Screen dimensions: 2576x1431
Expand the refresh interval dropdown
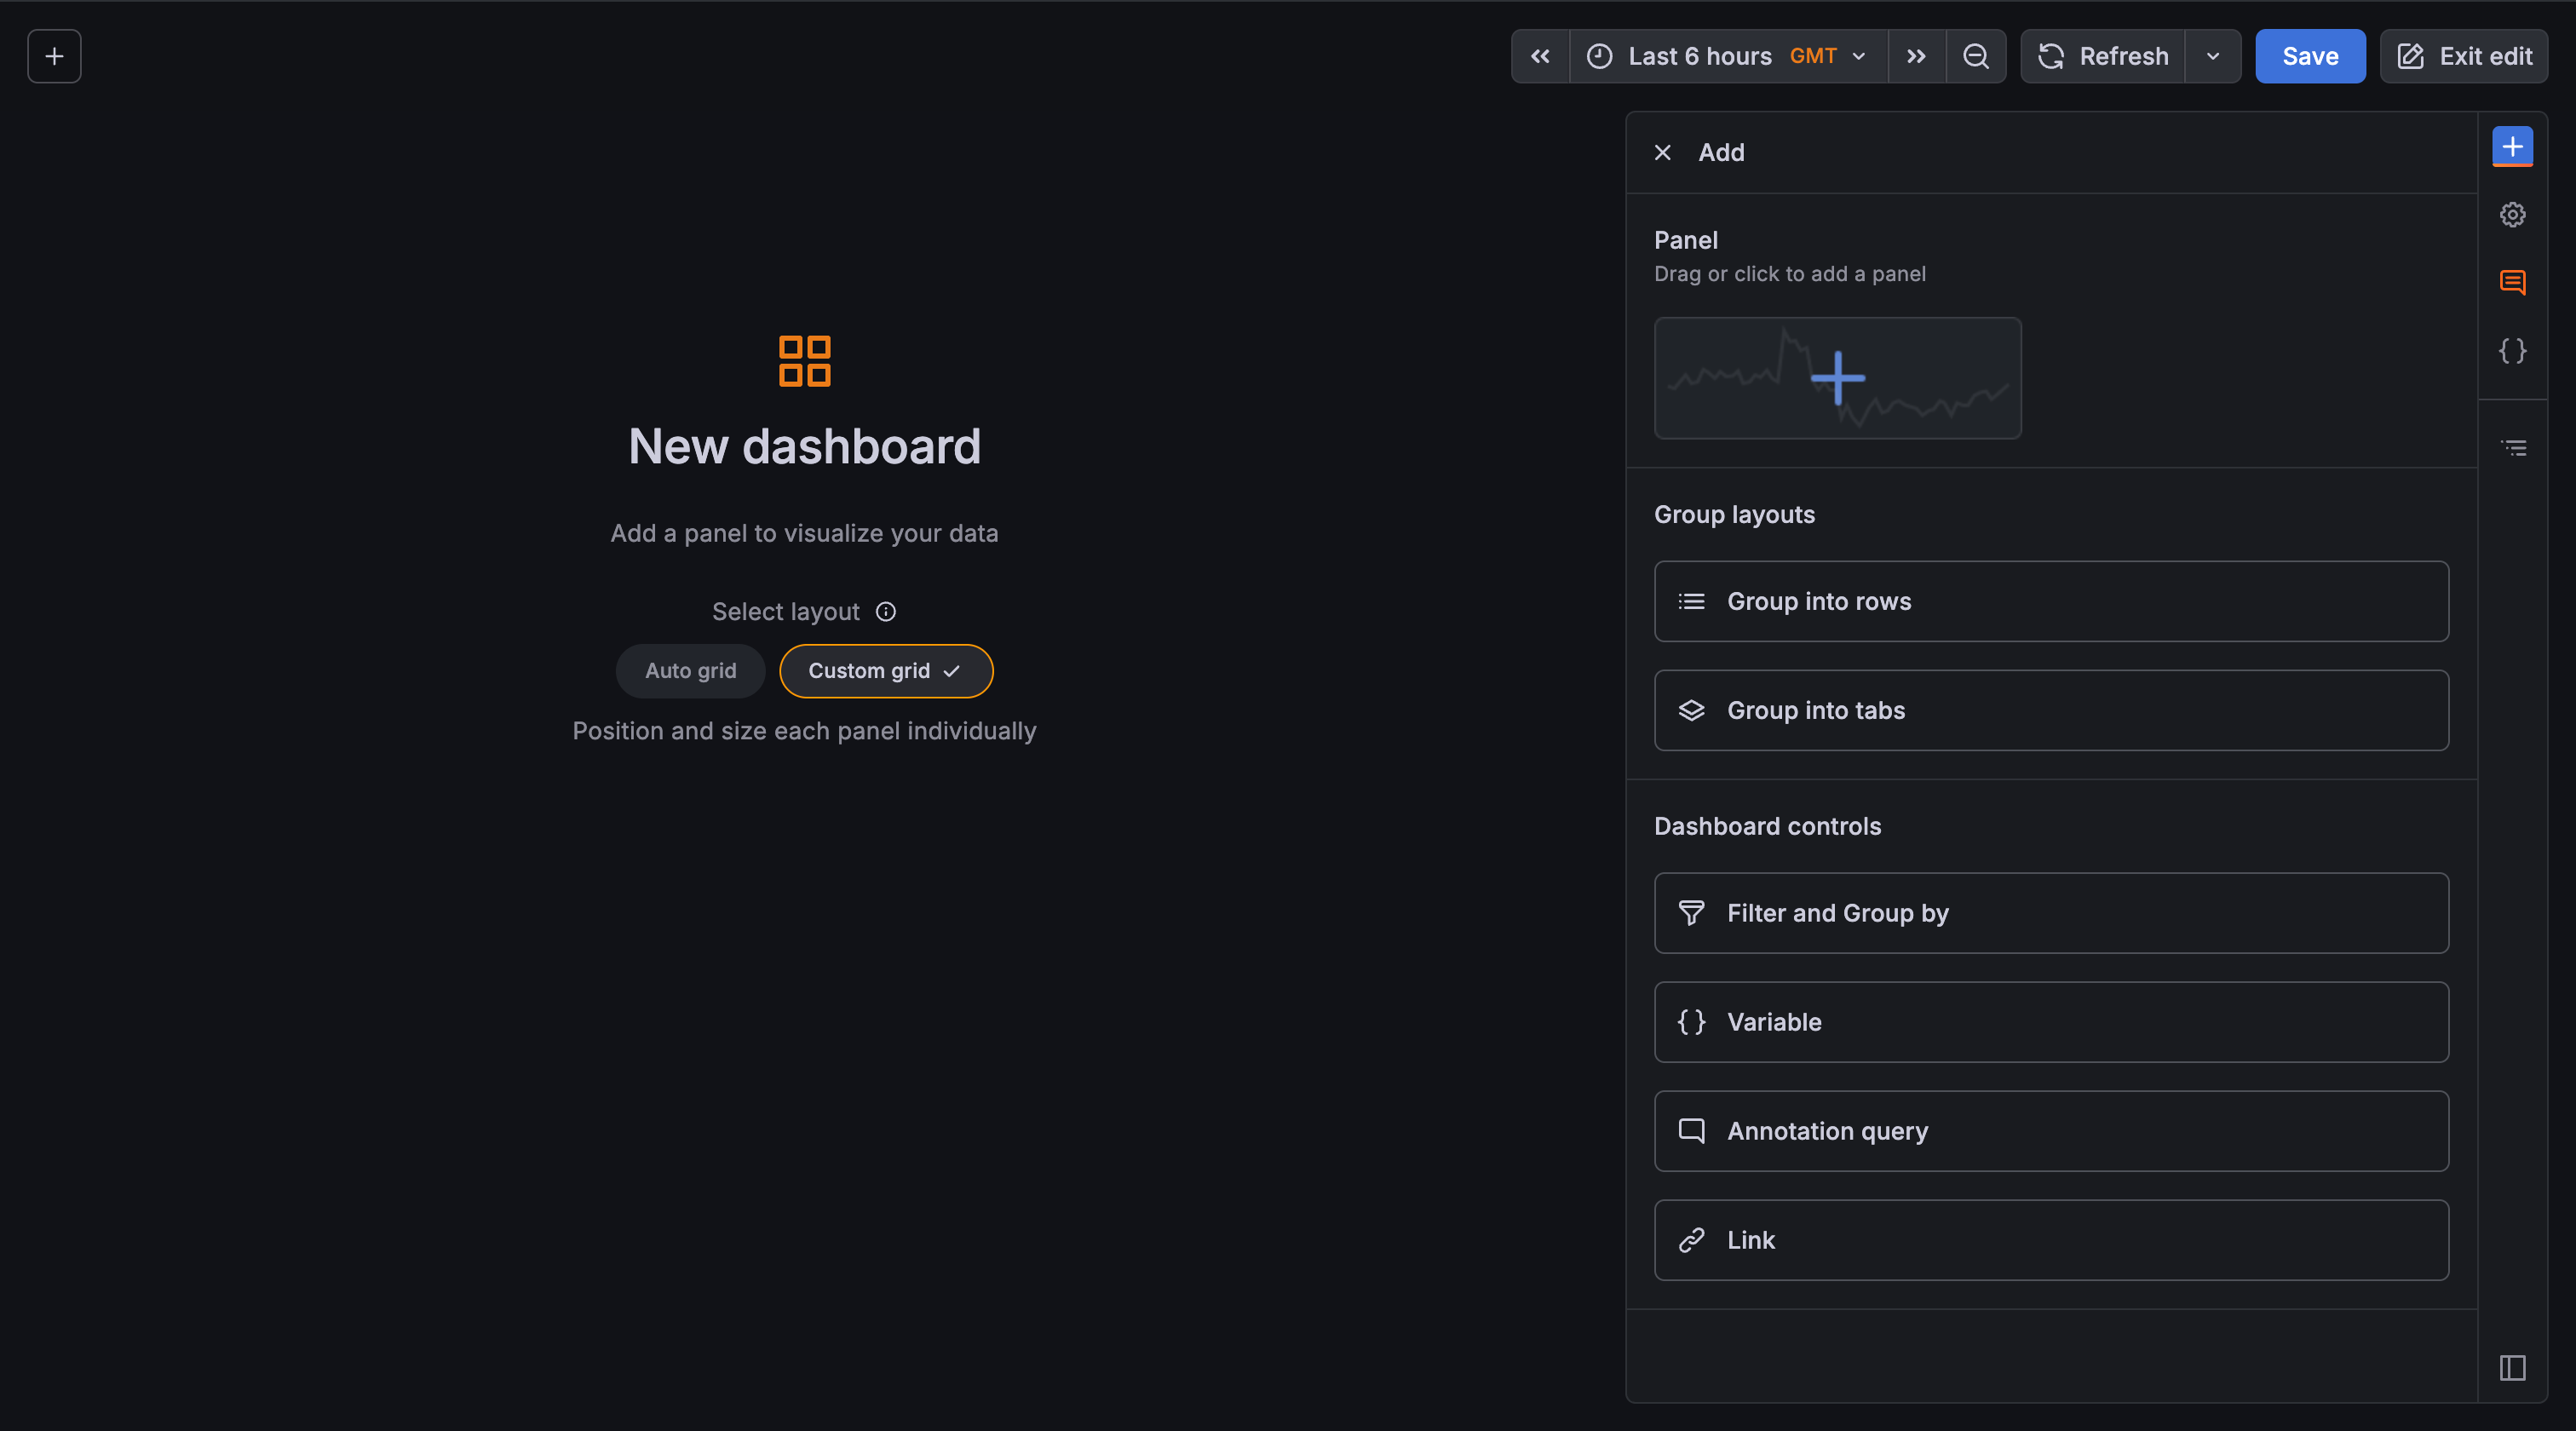[x=2213, y=56]
